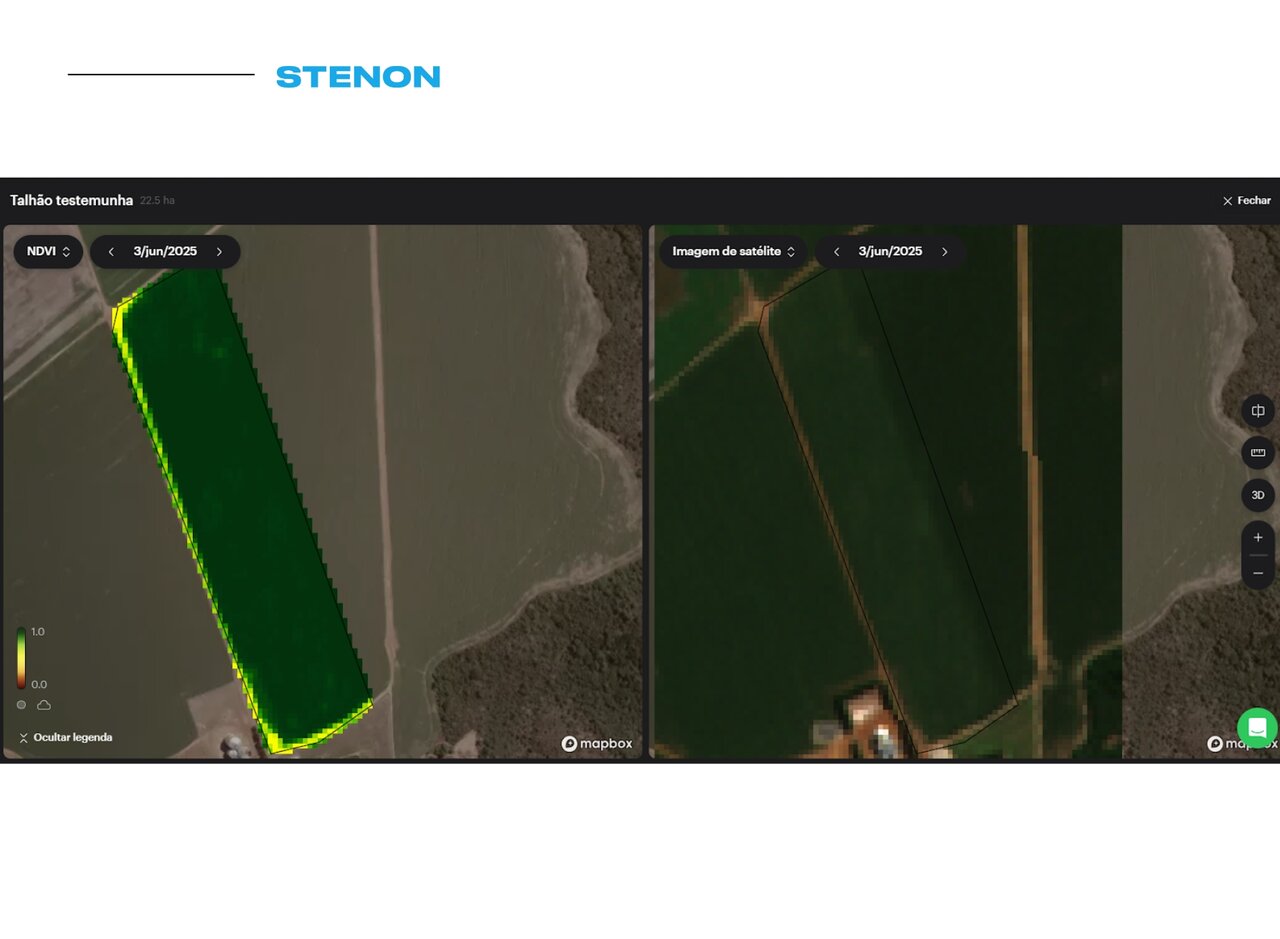Open the green chat support bubble
The width and height of the screenshot is (1280, 939).
coord(1257,727)
